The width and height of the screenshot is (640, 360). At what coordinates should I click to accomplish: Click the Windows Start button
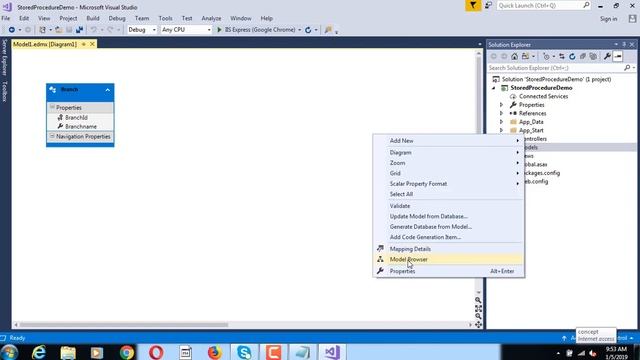pos(9,352)
